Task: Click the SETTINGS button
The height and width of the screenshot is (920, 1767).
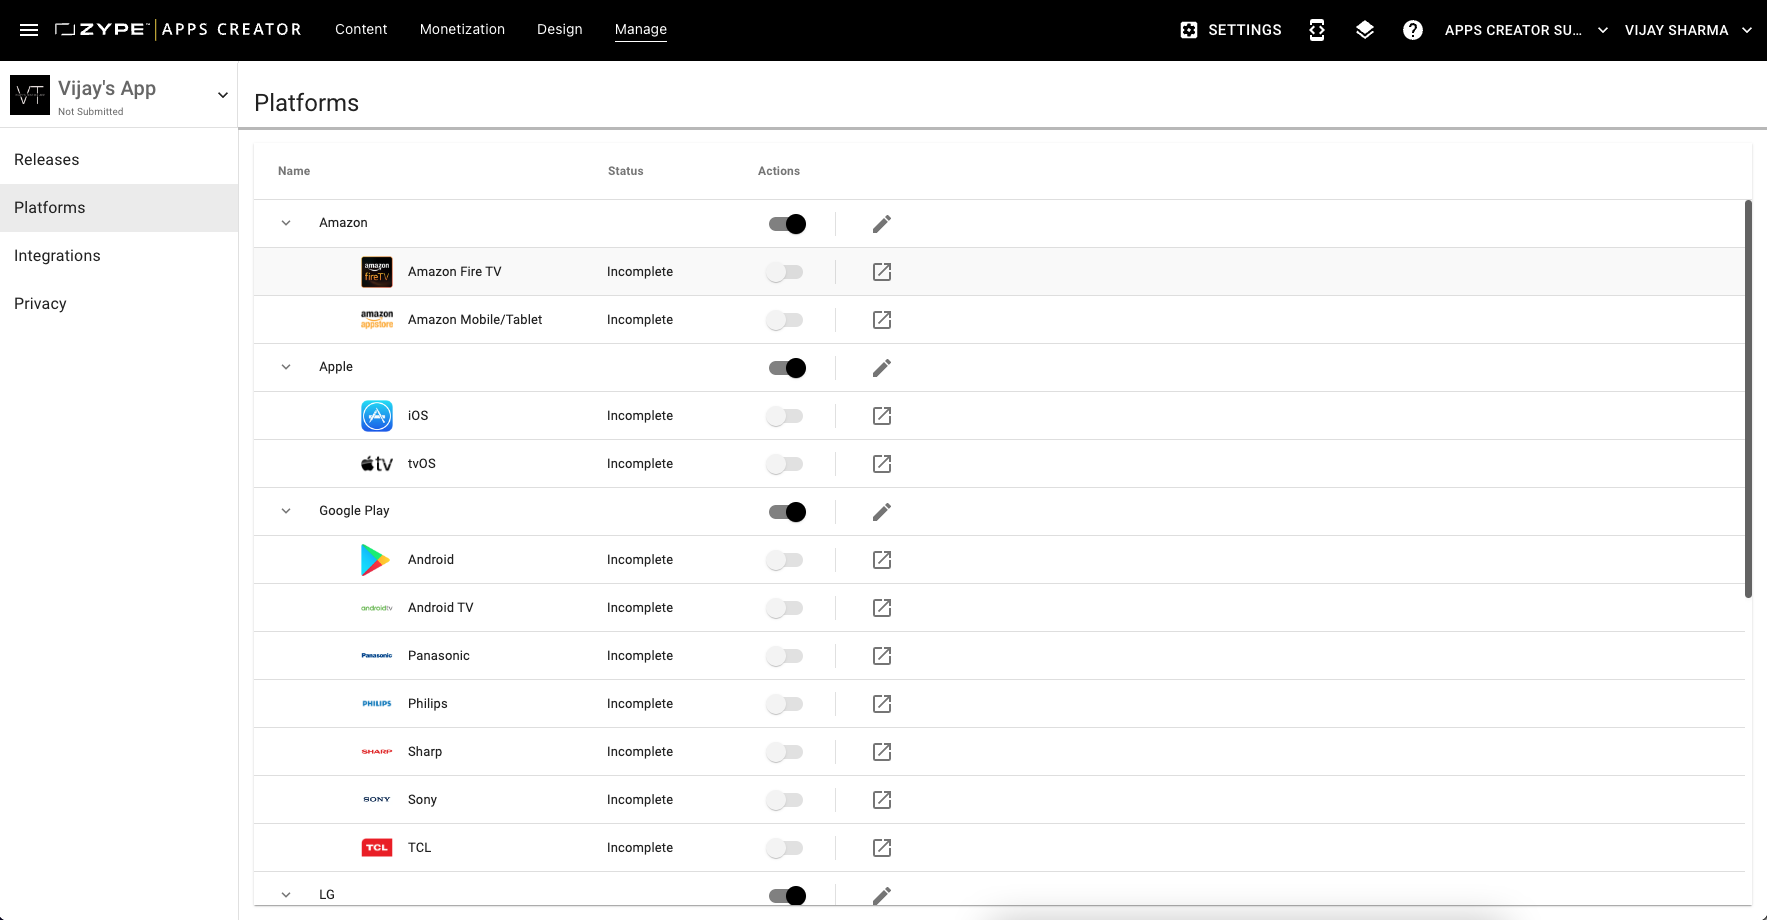Action: pyautogui.click(x=1231, y=30)
